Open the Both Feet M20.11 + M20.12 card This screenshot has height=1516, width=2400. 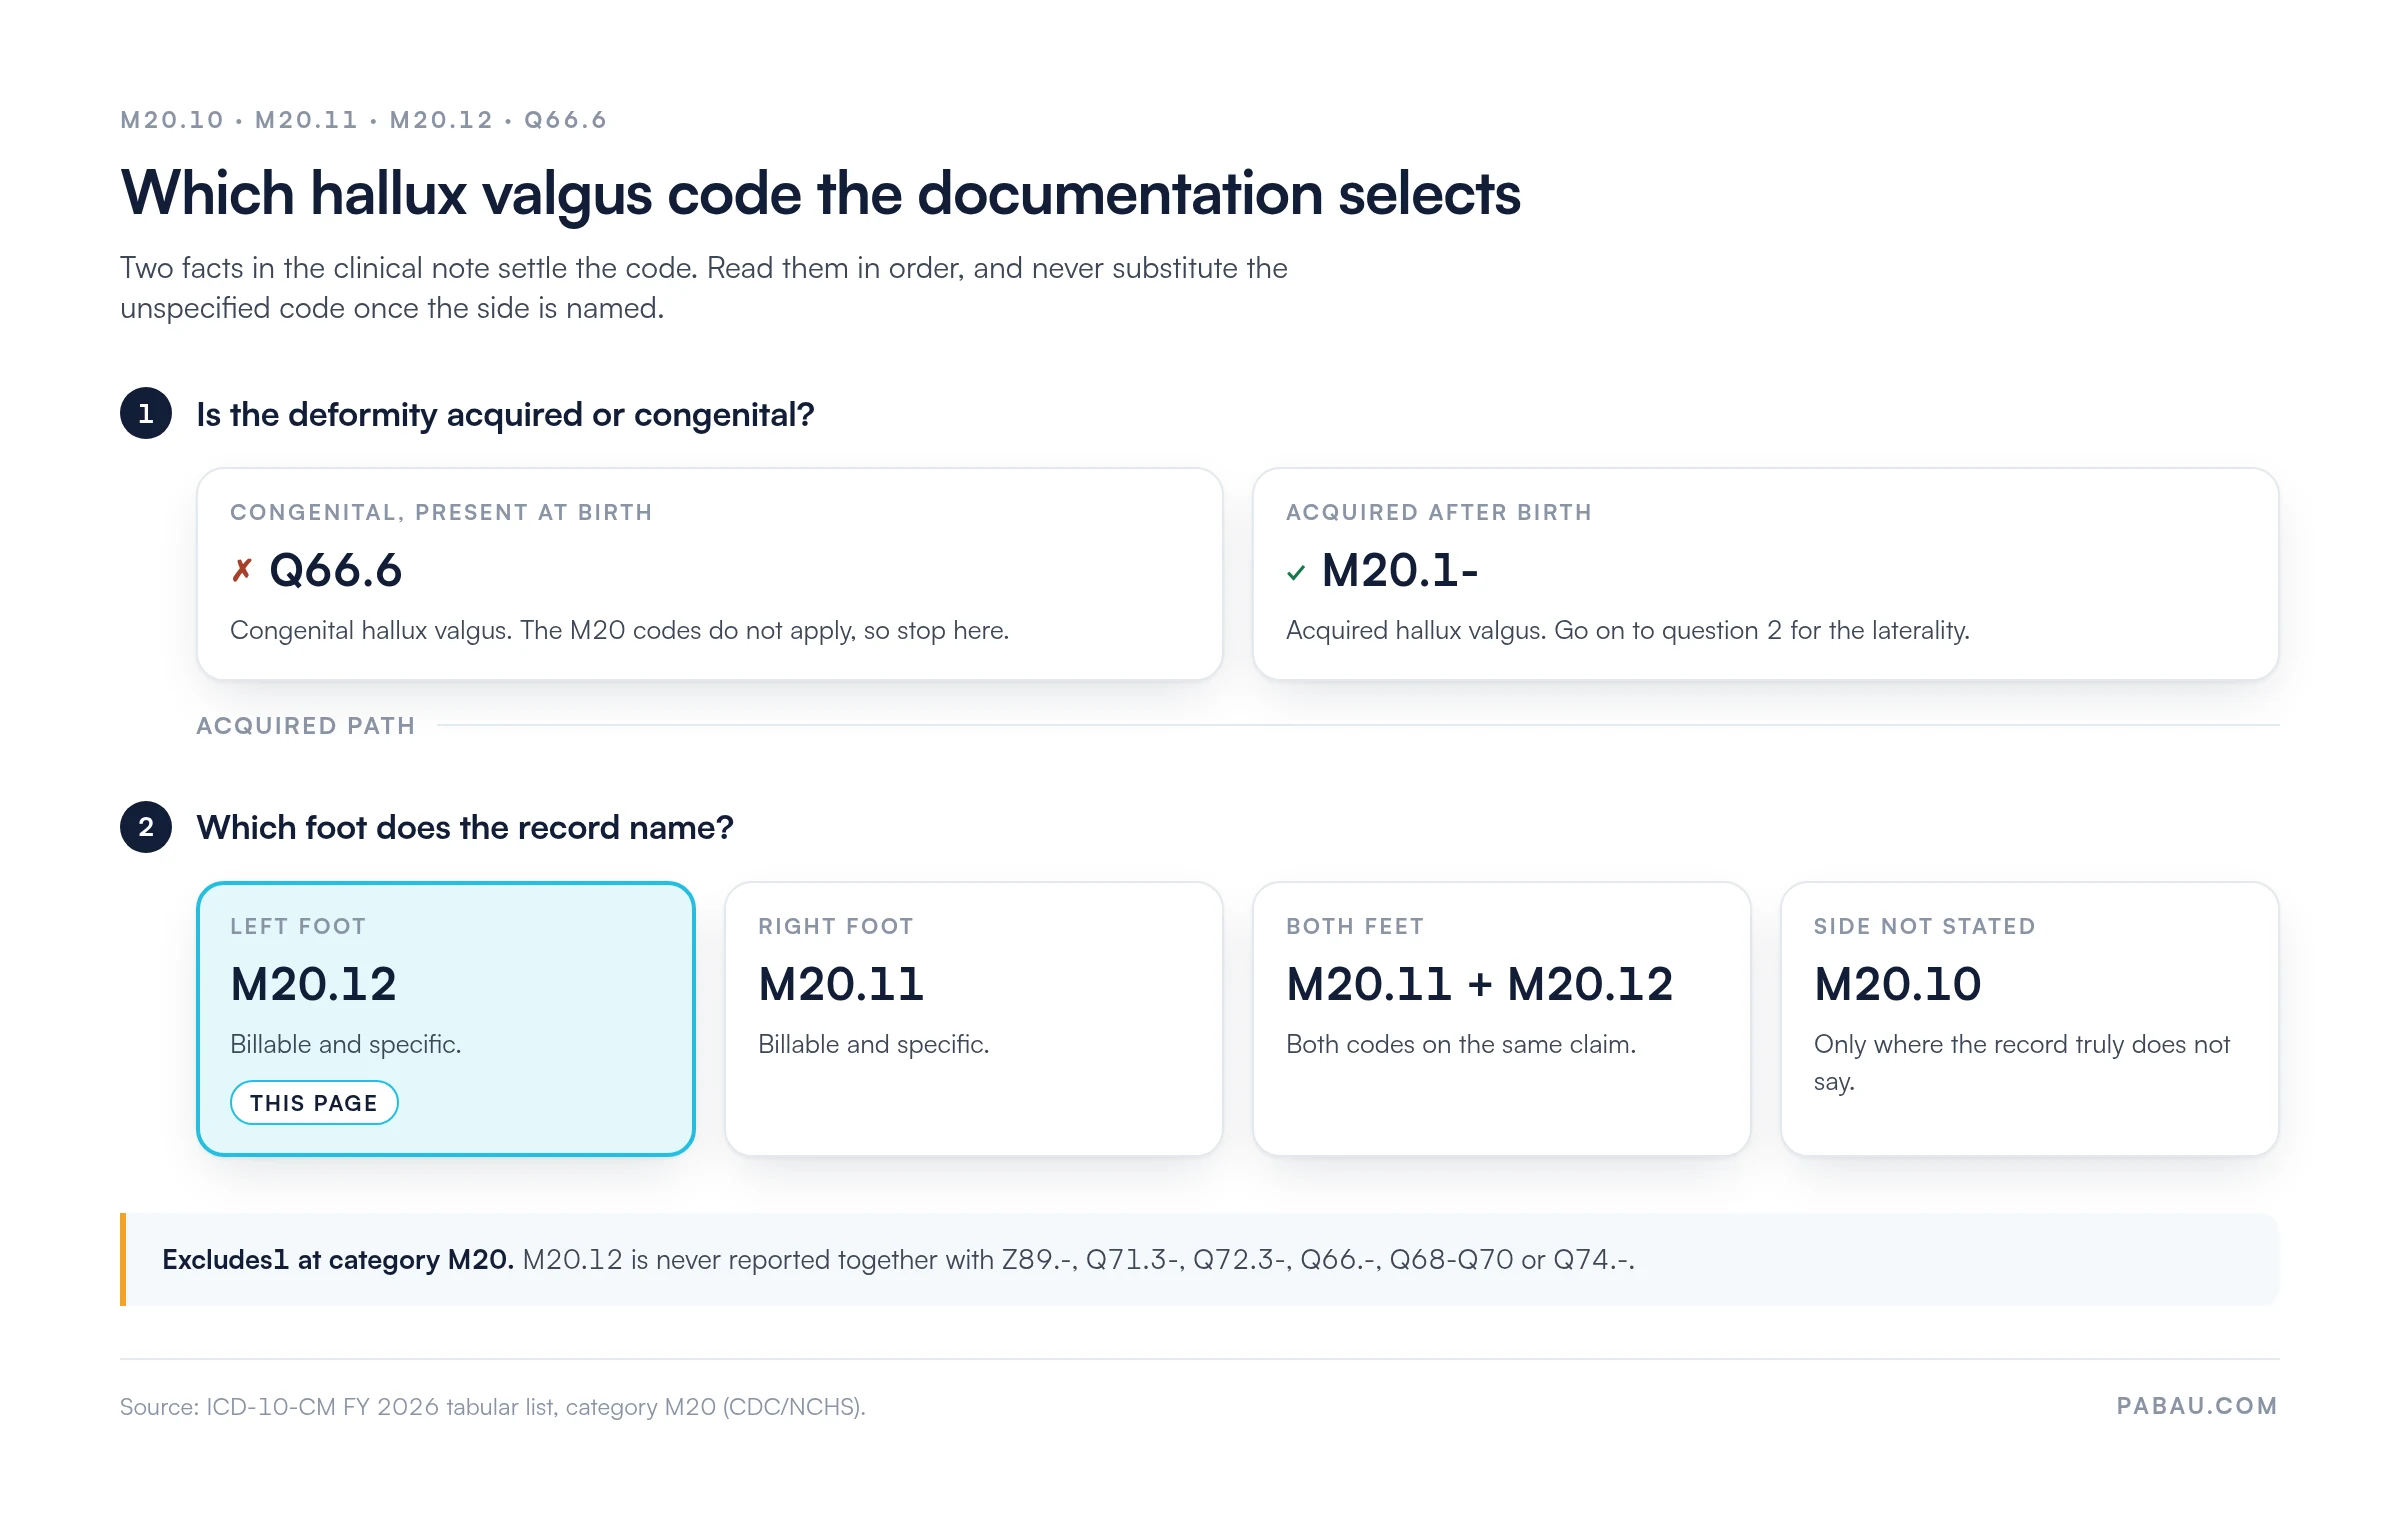click(x=1502, y=1019)
